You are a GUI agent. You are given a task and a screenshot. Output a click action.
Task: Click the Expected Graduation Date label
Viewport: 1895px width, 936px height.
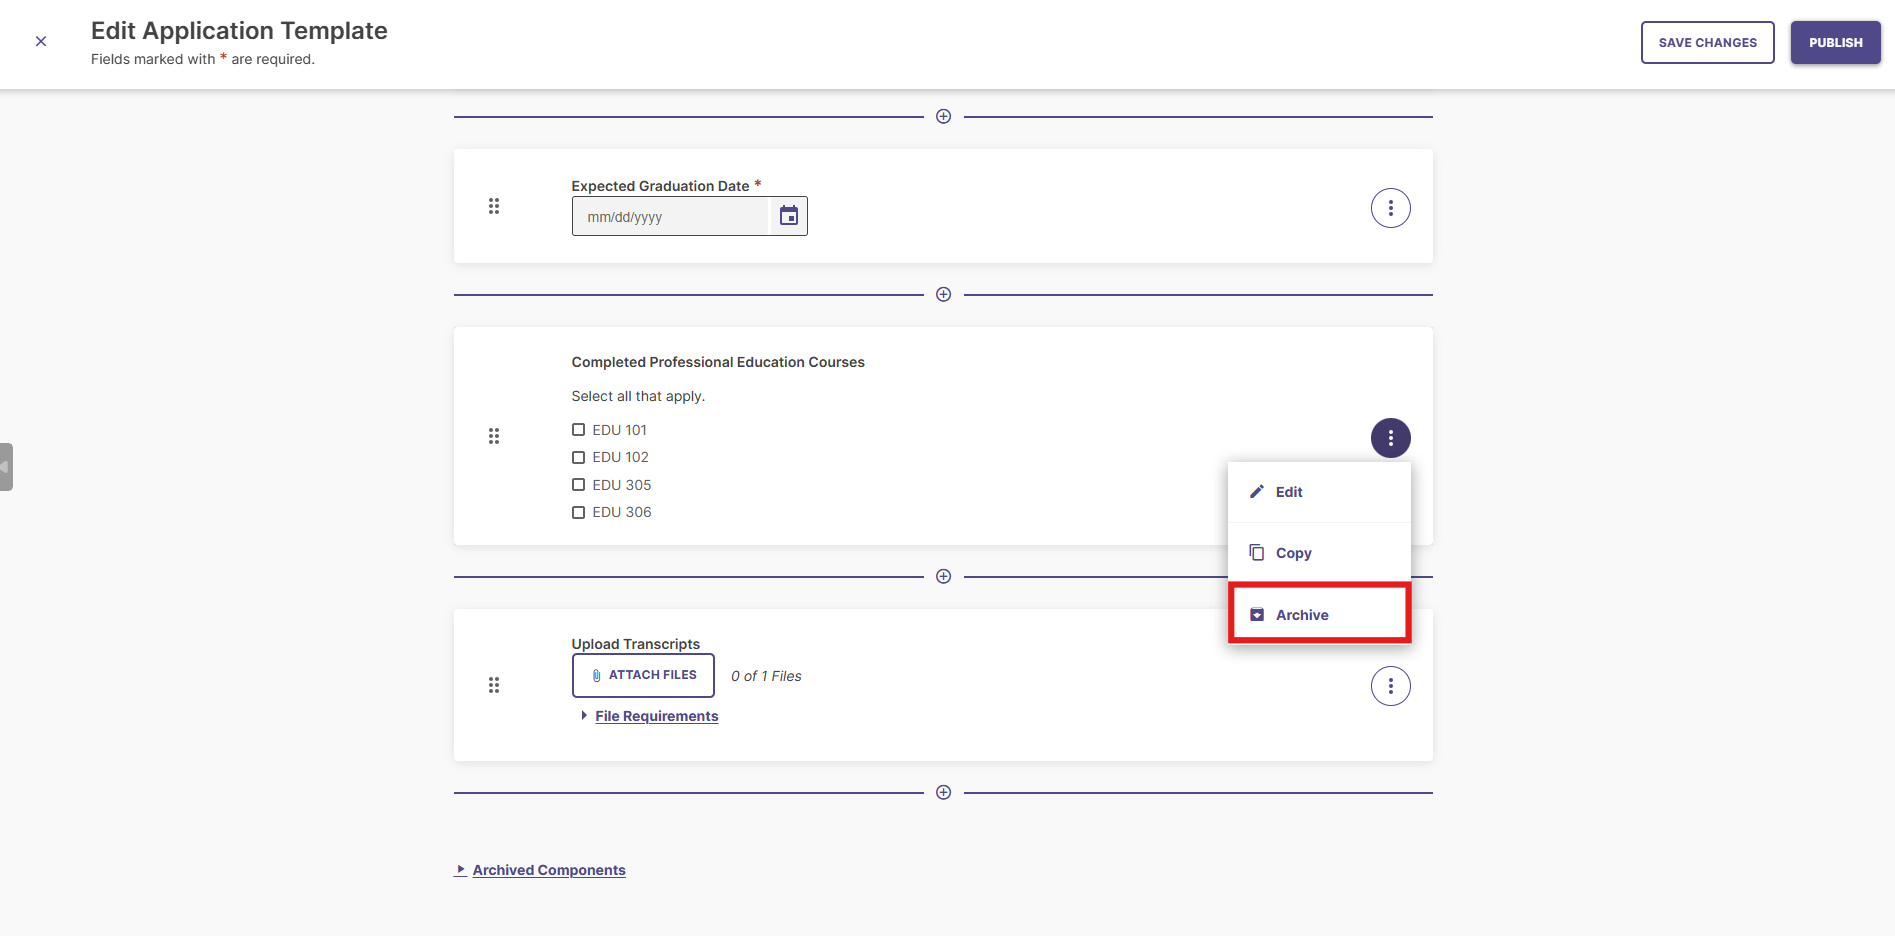(660, 186)
